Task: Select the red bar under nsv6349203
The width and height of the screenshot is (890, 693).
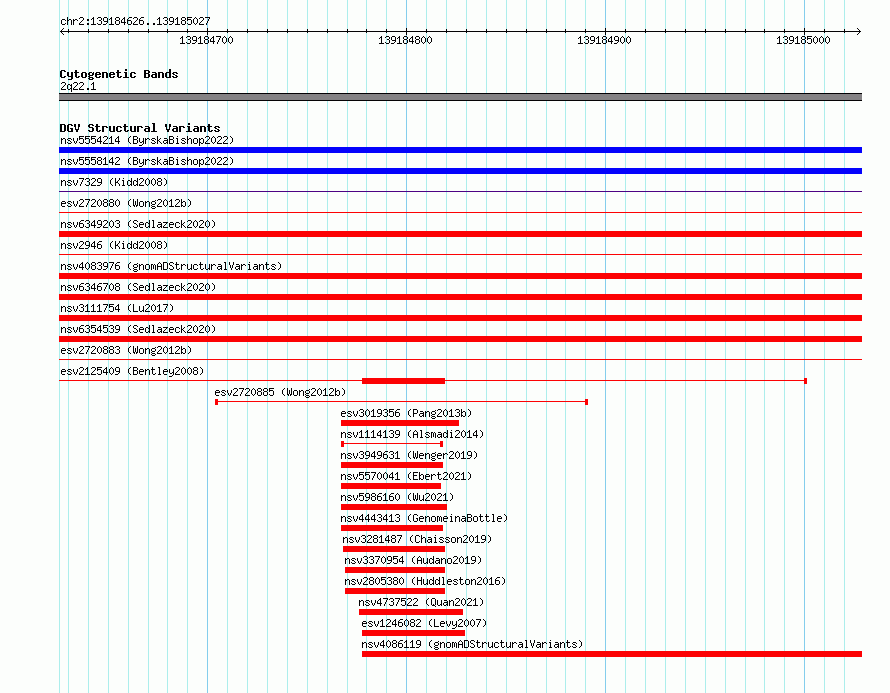Action: 460,234
